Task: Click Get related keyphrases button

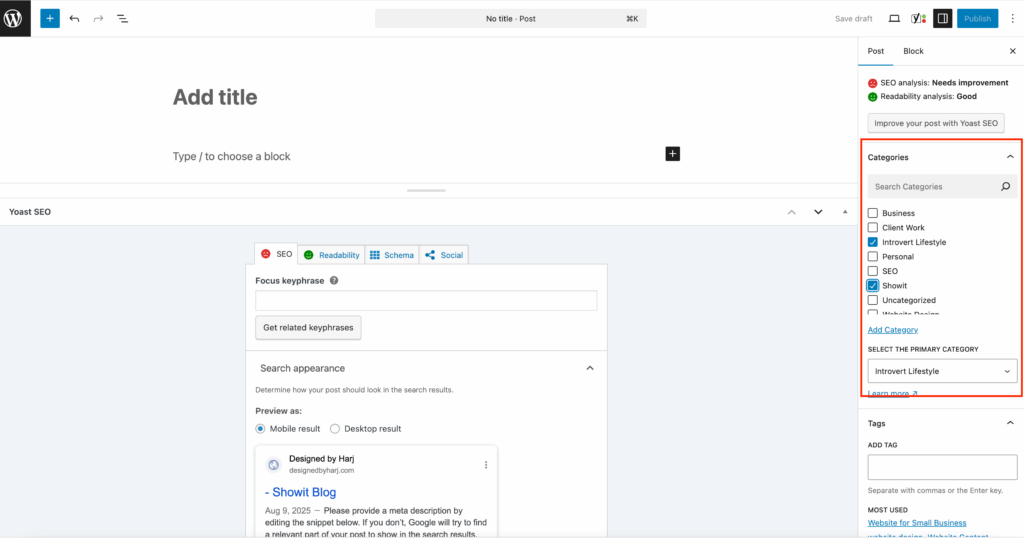Action: tap(308, 328)
